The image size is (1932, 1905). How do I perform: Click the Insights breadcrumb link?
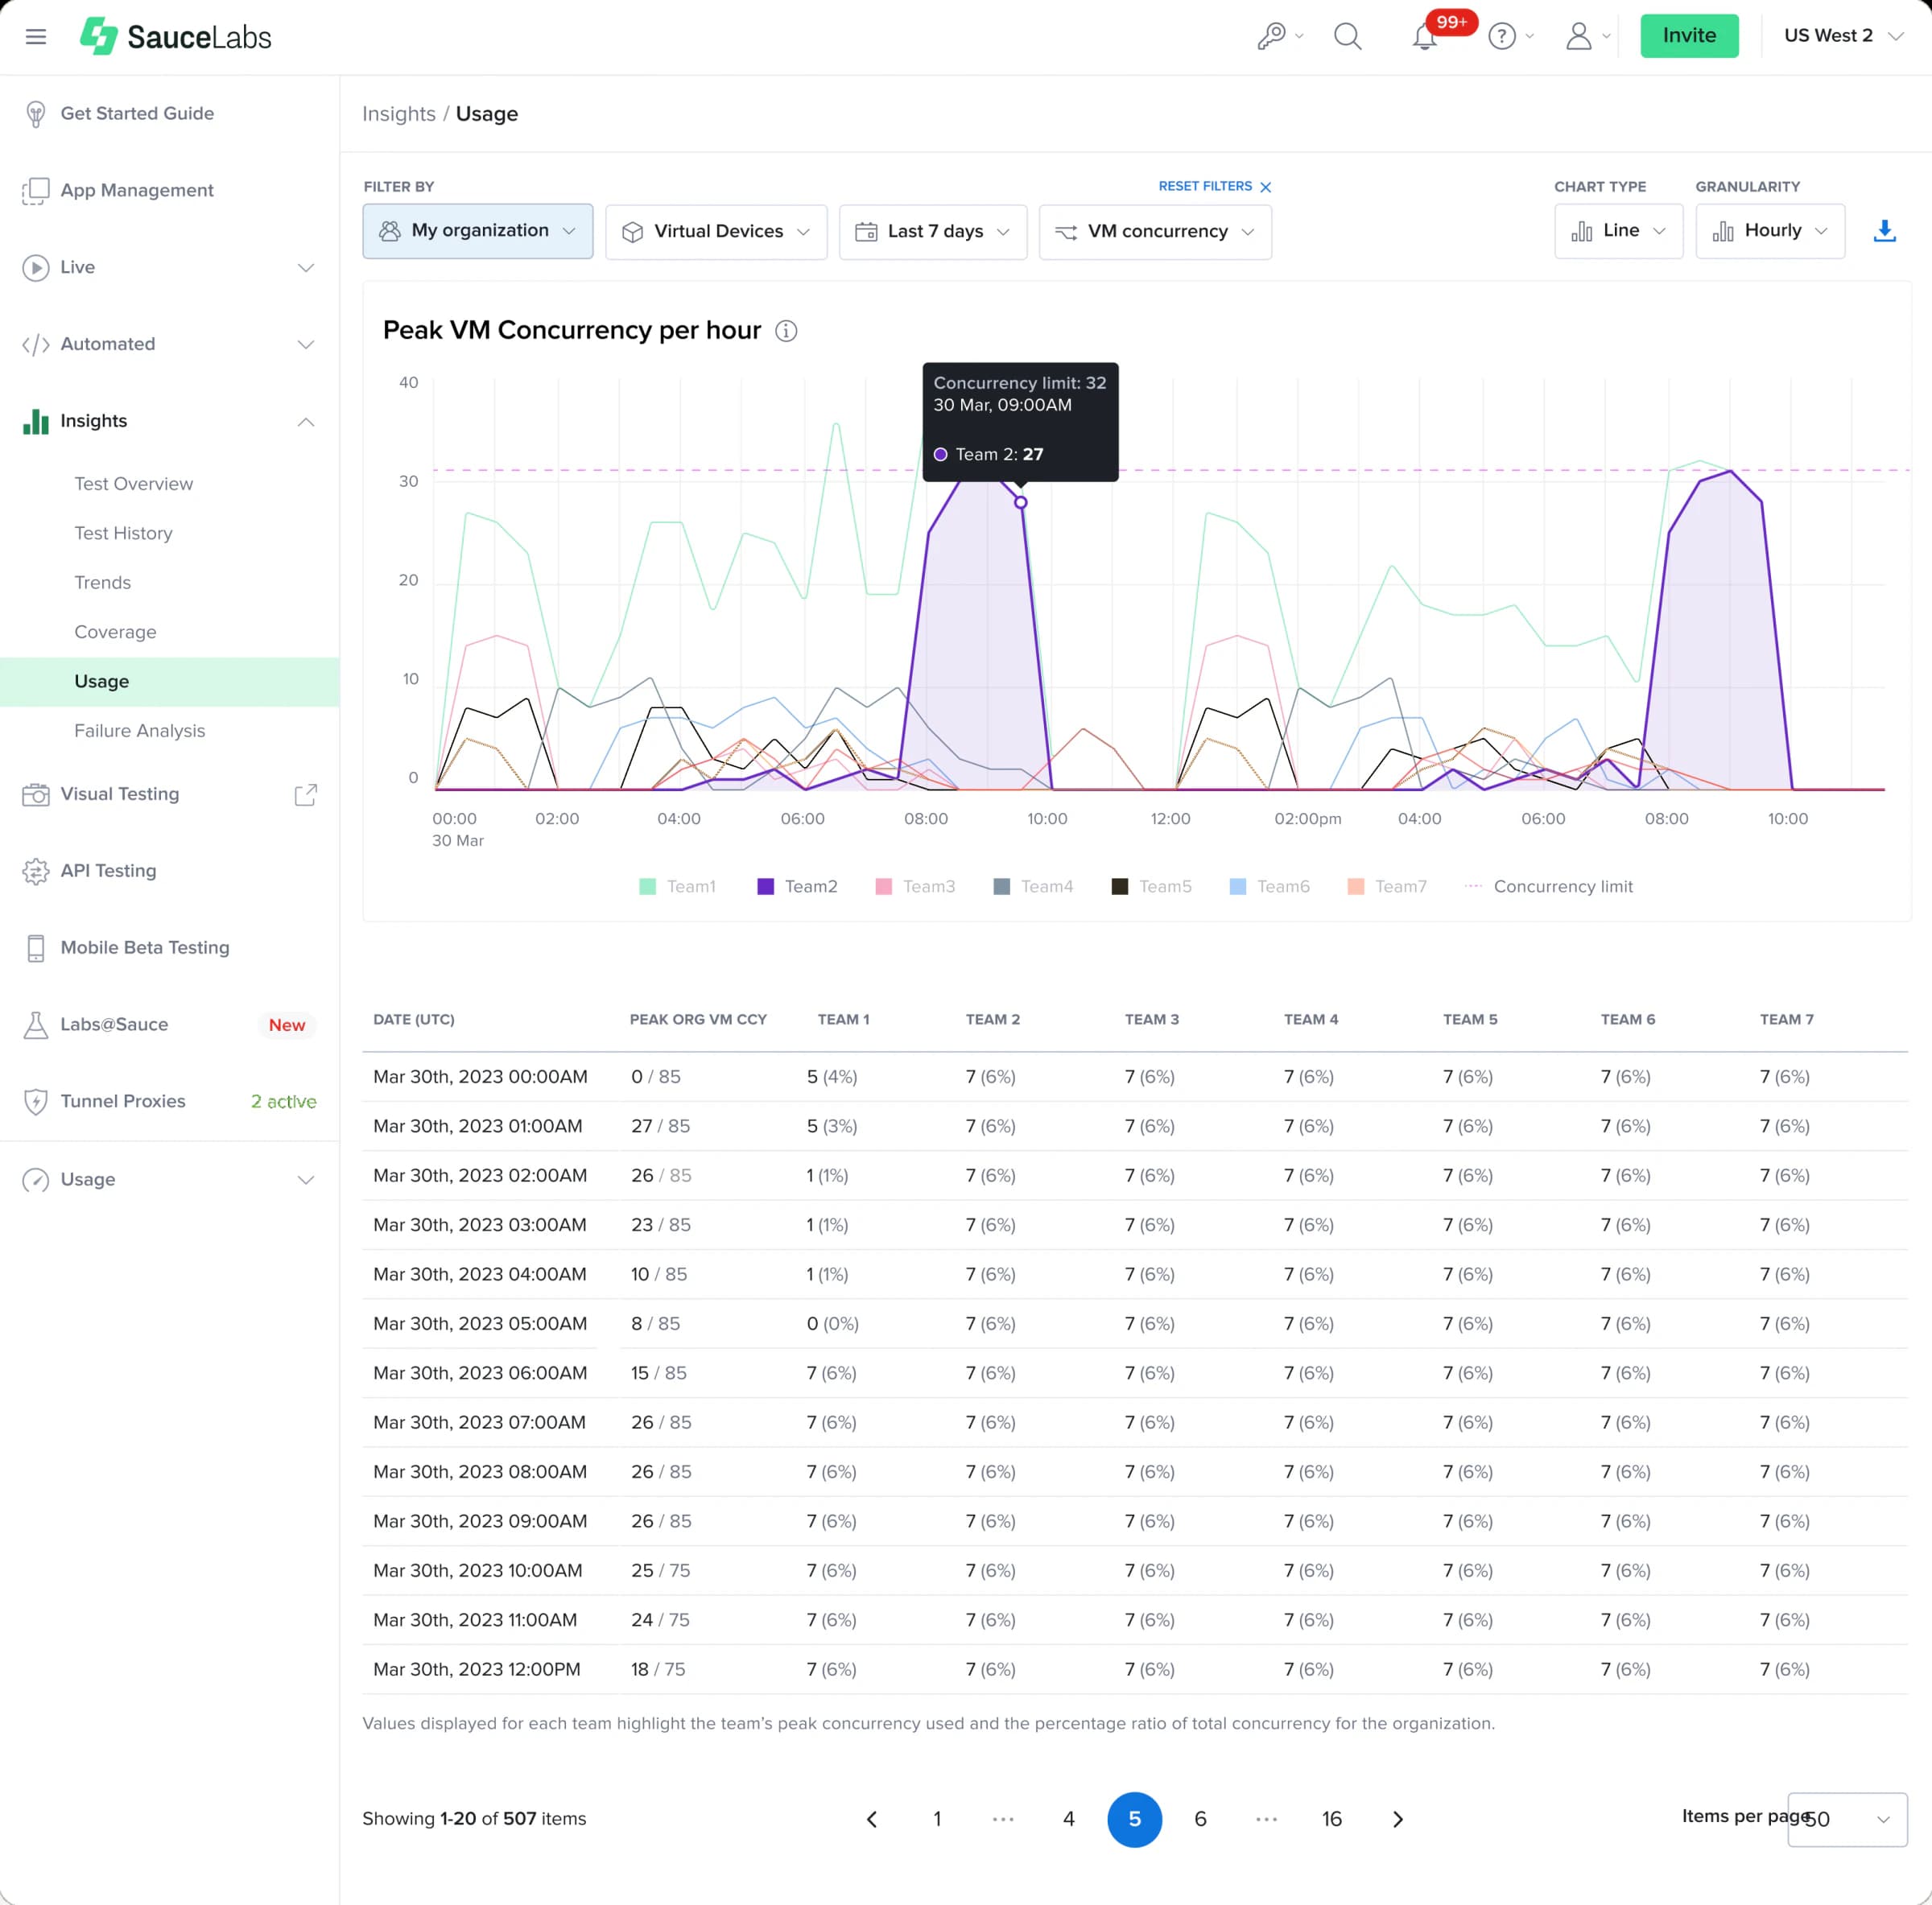(399, 114)
